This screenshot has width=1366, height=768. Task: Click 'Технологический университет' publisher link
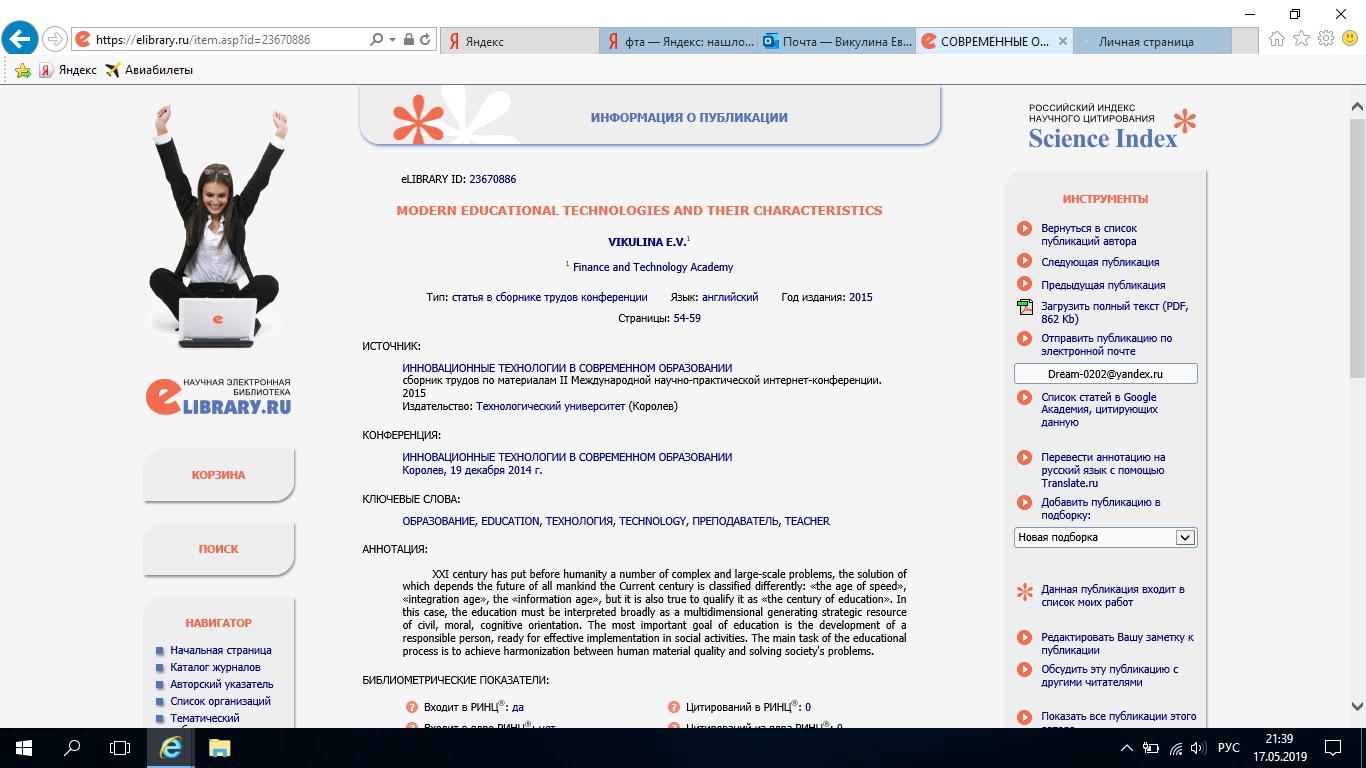[550, 406]
